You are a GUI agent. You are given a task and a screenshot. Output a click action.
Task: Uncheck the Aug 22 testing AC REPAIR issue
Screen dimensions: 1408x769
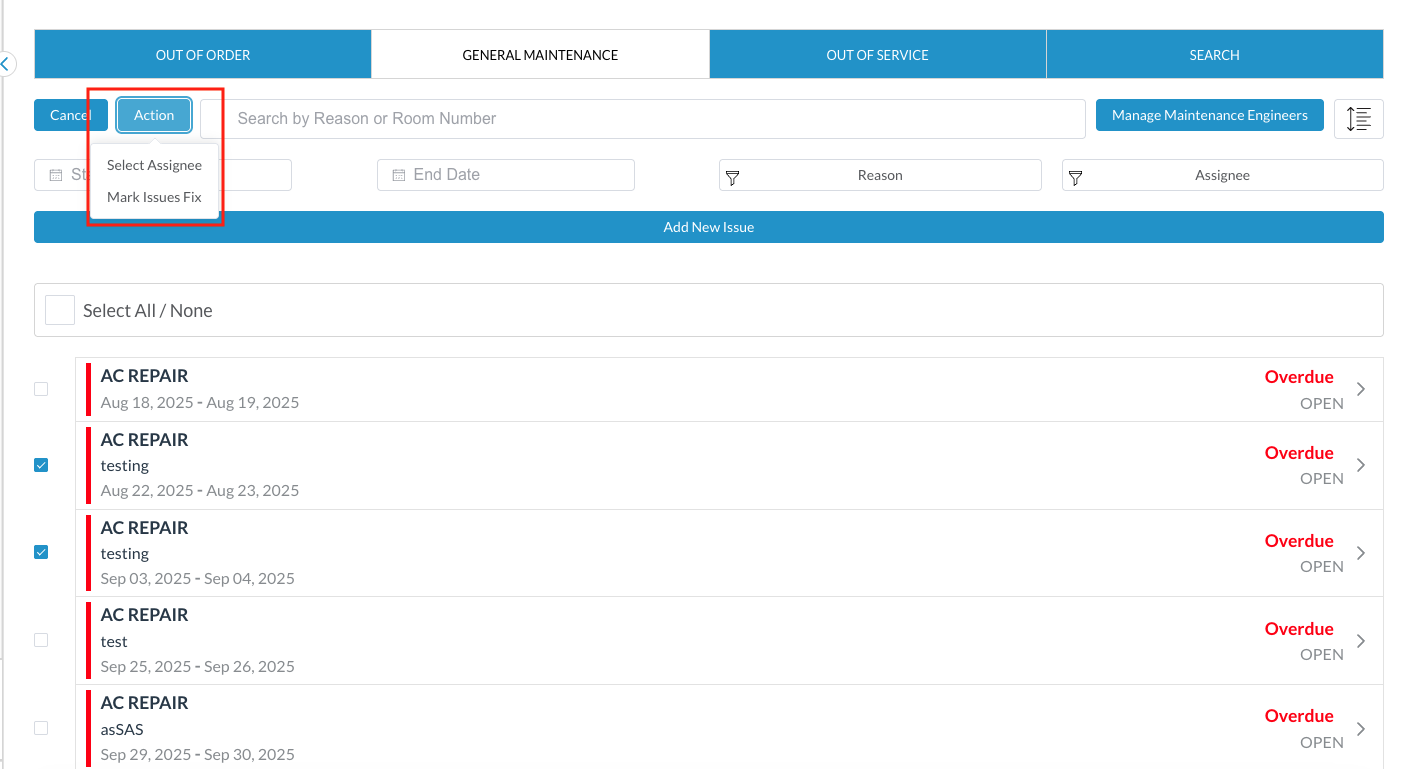click(41, 465)
